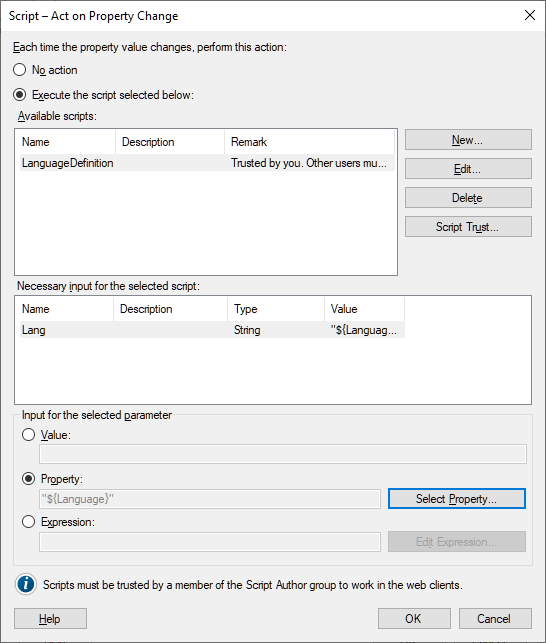This screenshot has height=643, width=546.
Task: Select the Value radio button
Action: coord(28,435)
